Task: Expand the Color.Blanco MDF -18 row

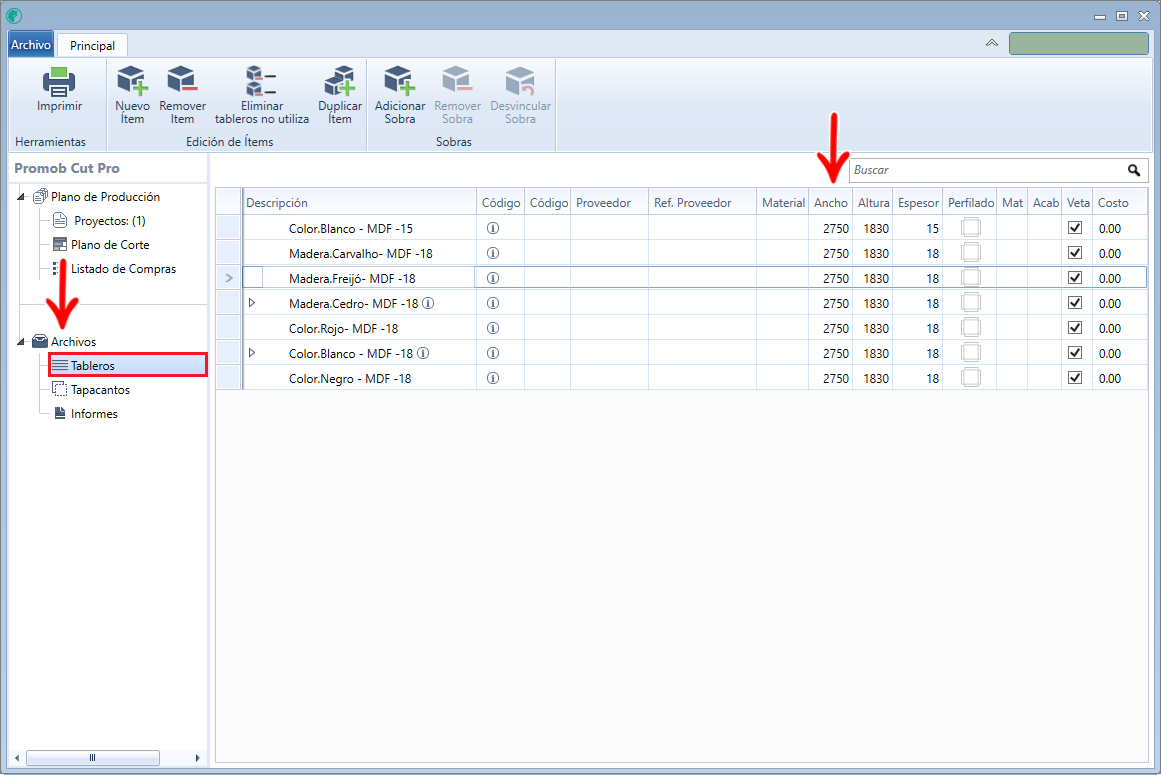Action: click(252, 353)
